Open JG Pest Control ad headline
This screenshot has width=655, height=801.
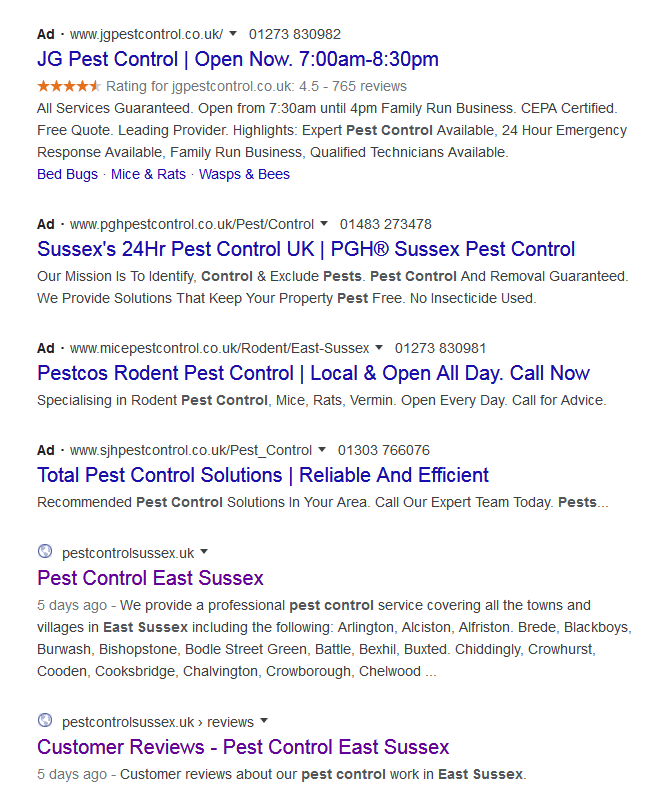point(237,59)
